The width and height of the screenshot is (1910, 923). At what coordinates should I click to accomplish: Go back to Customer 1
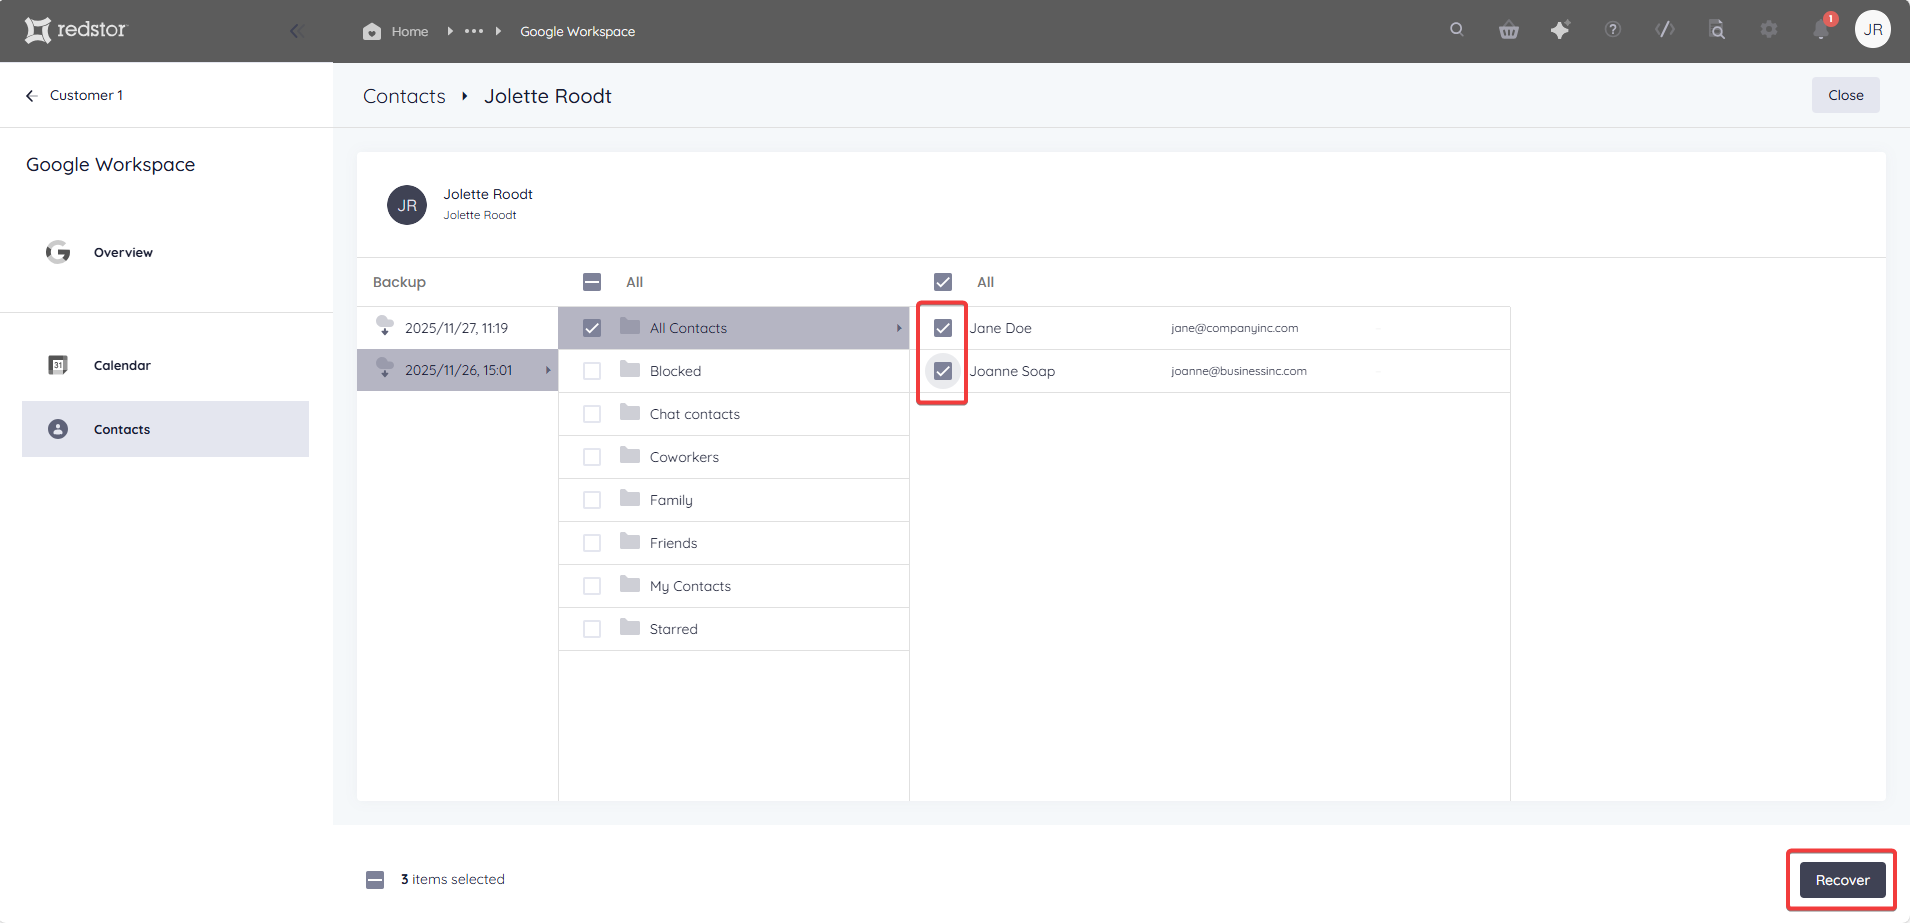pos(86,96)
